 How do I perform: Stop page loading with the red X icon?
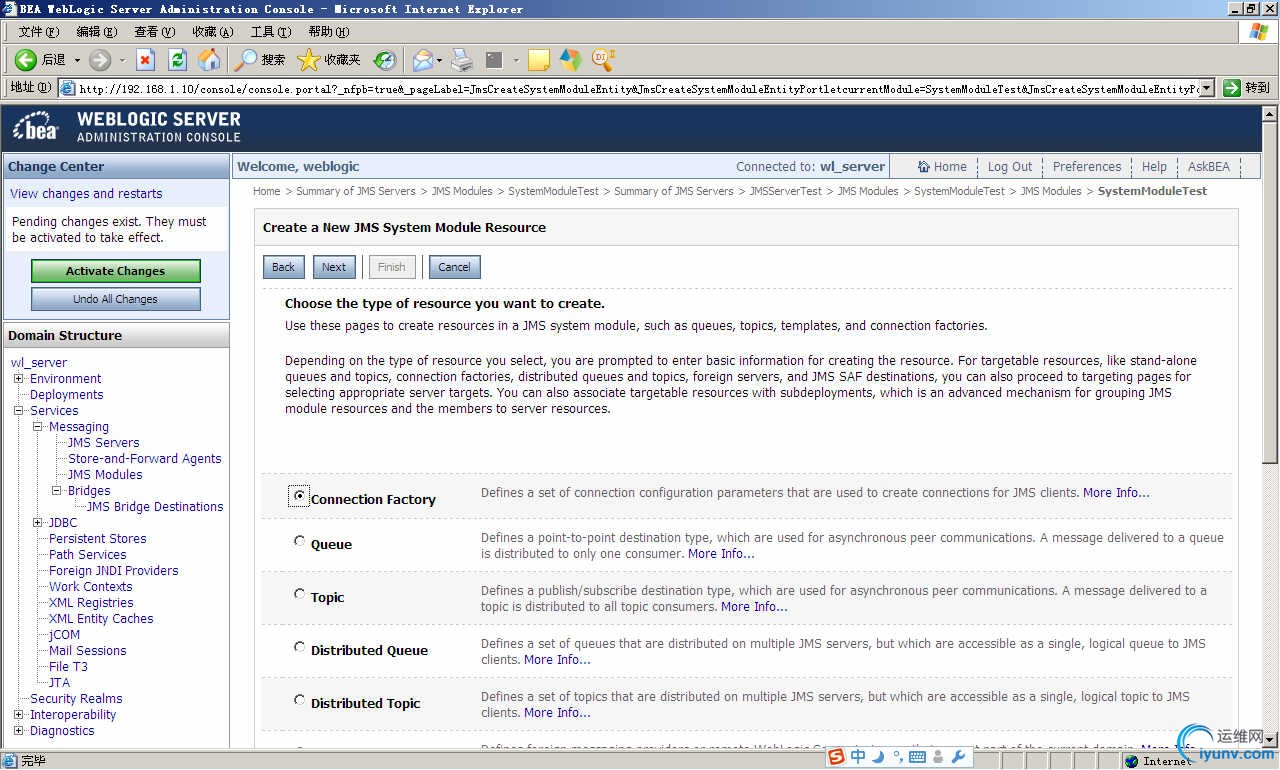pyautogui.click(x=146, y=60)
